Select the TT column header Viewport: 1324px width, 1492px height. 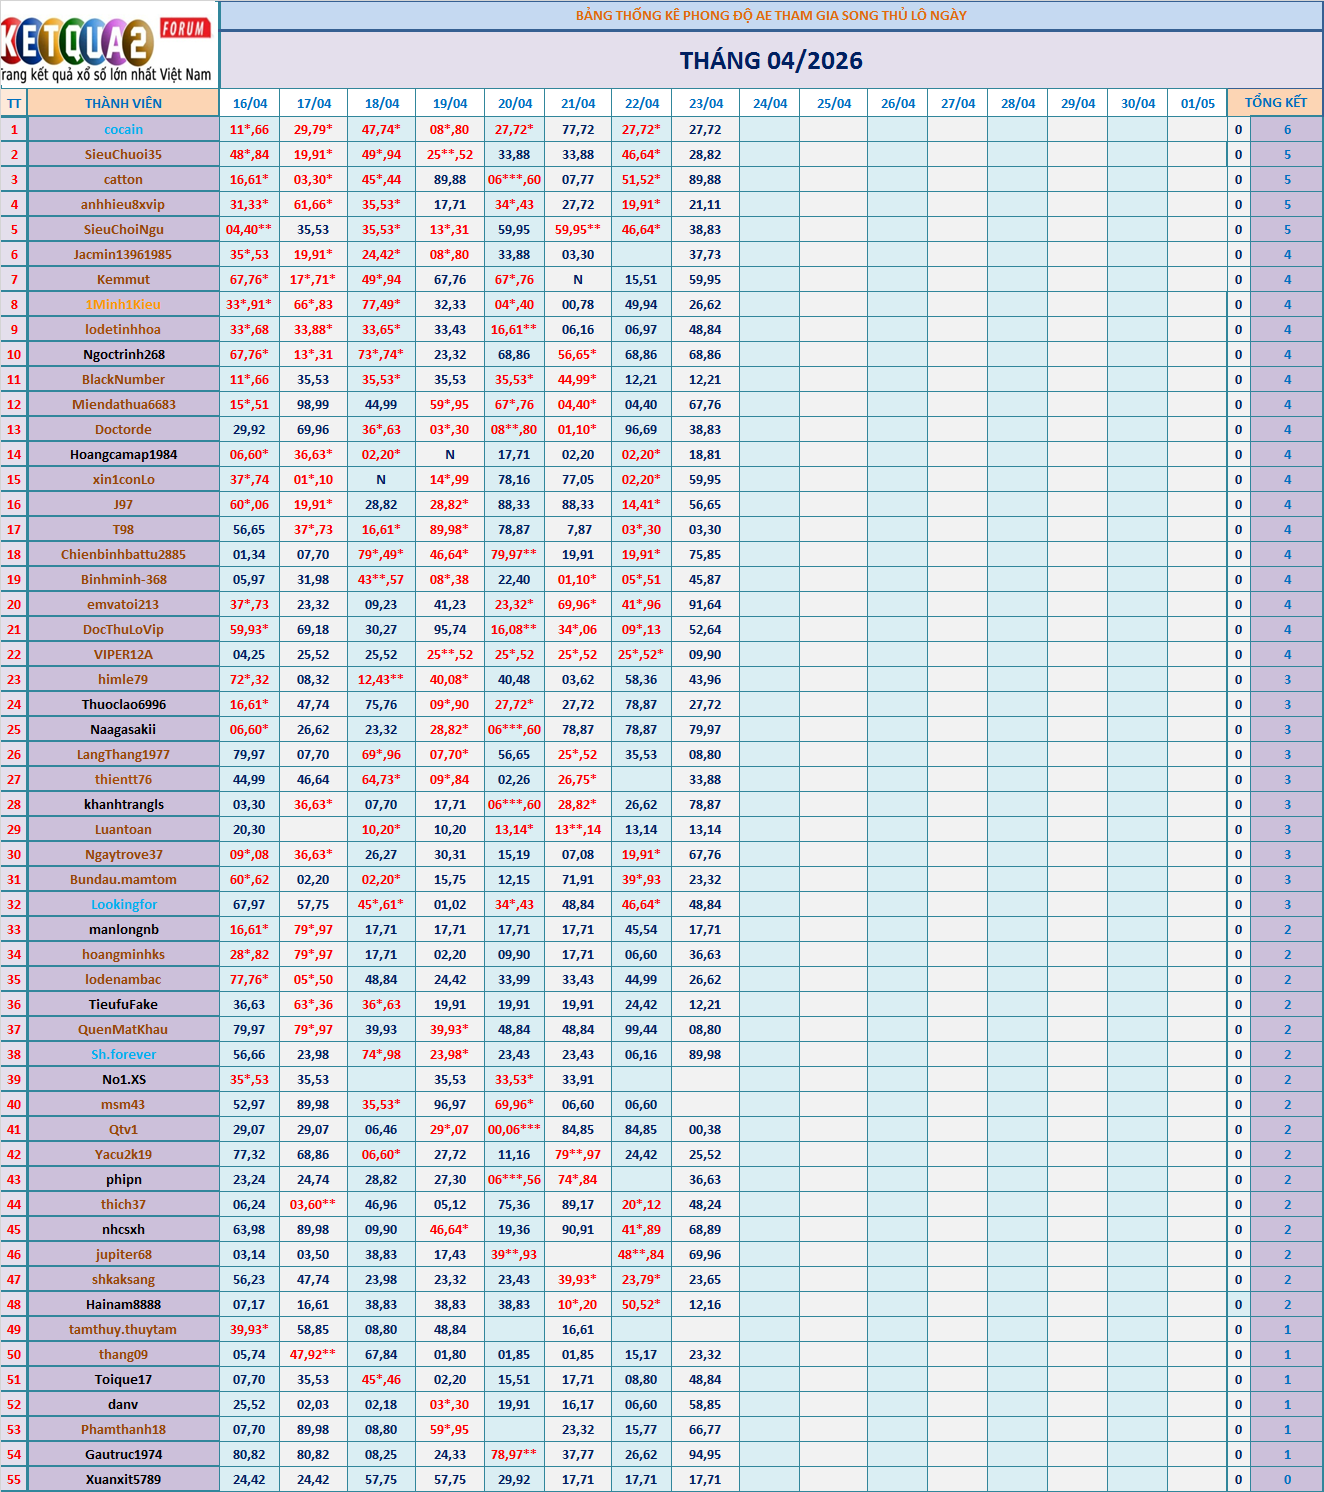(14, 103)
